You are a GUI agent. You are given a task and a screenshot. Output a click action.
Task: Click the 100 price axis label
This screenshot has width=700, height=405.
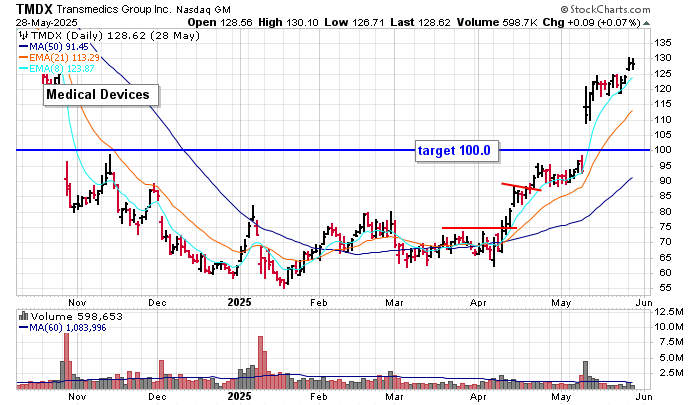662,150
